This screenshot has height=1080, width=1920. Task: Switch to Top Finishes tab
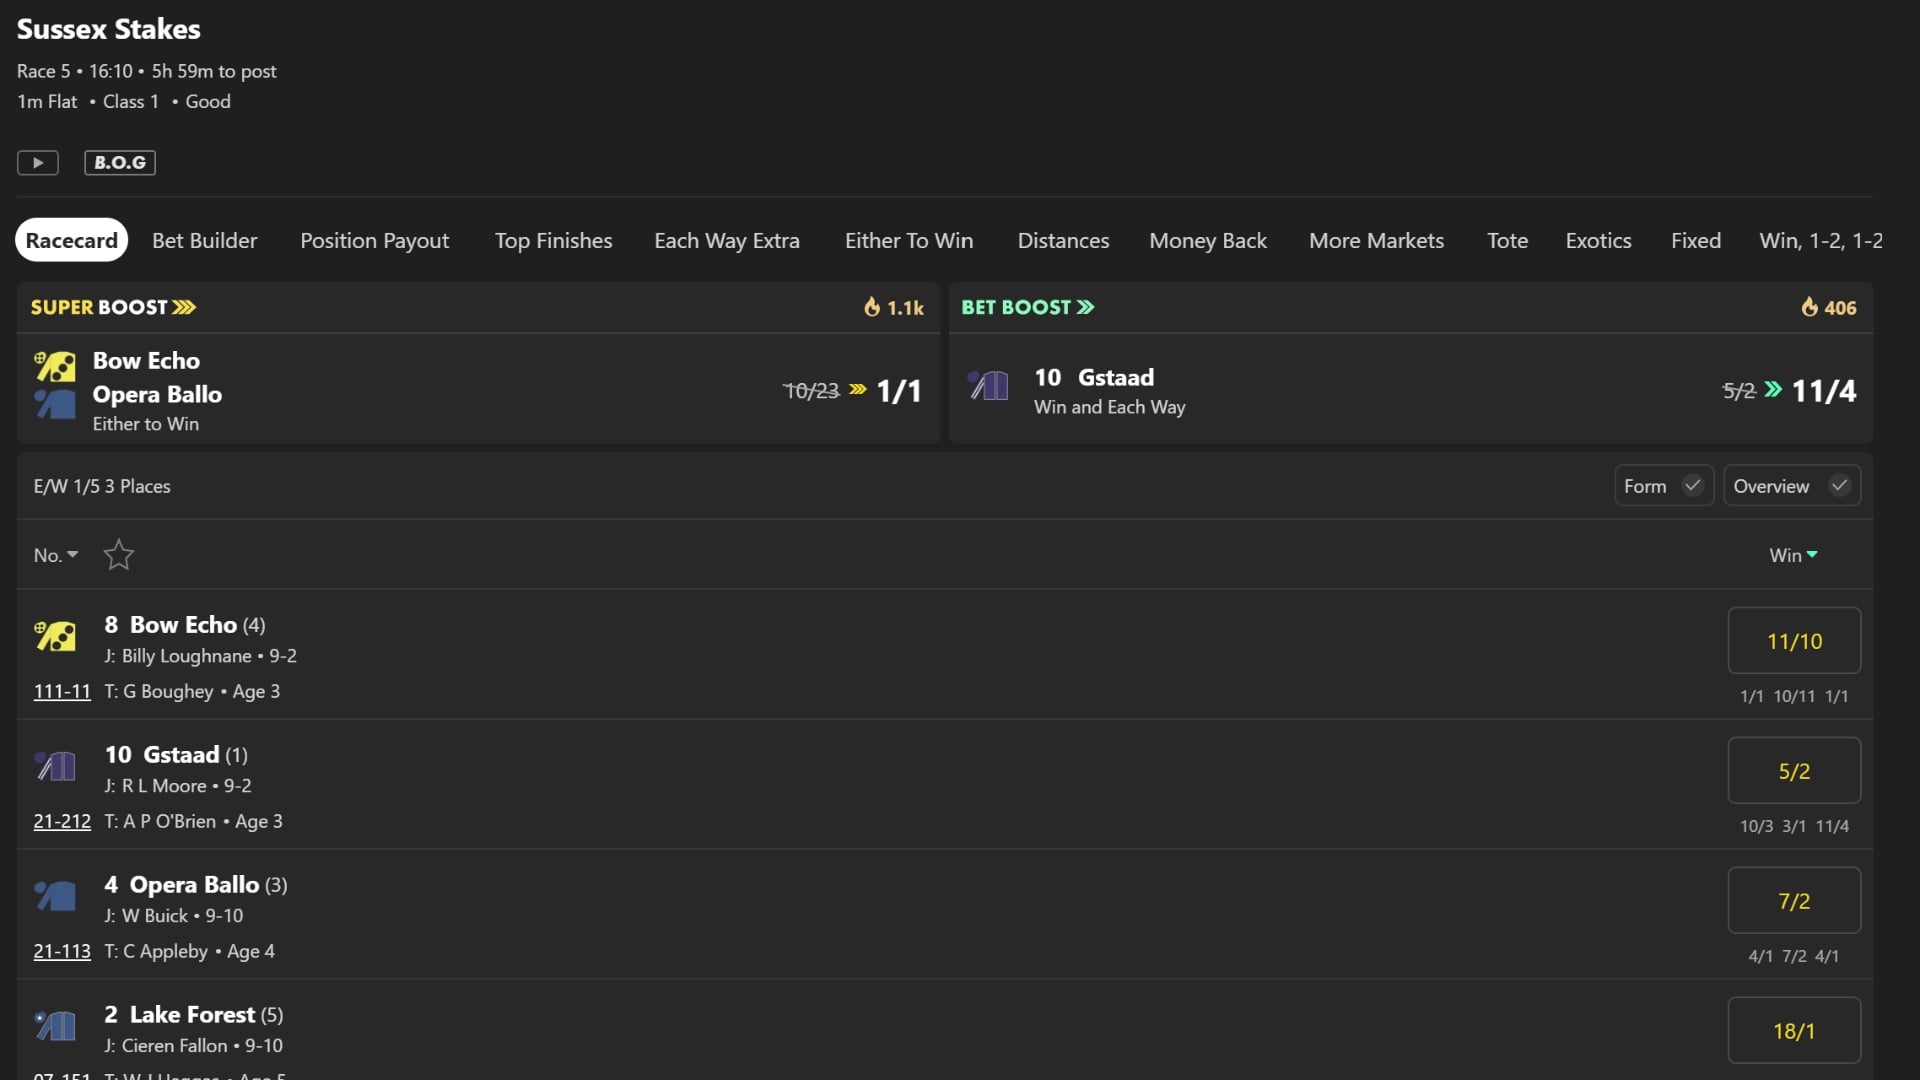(553, 240)
